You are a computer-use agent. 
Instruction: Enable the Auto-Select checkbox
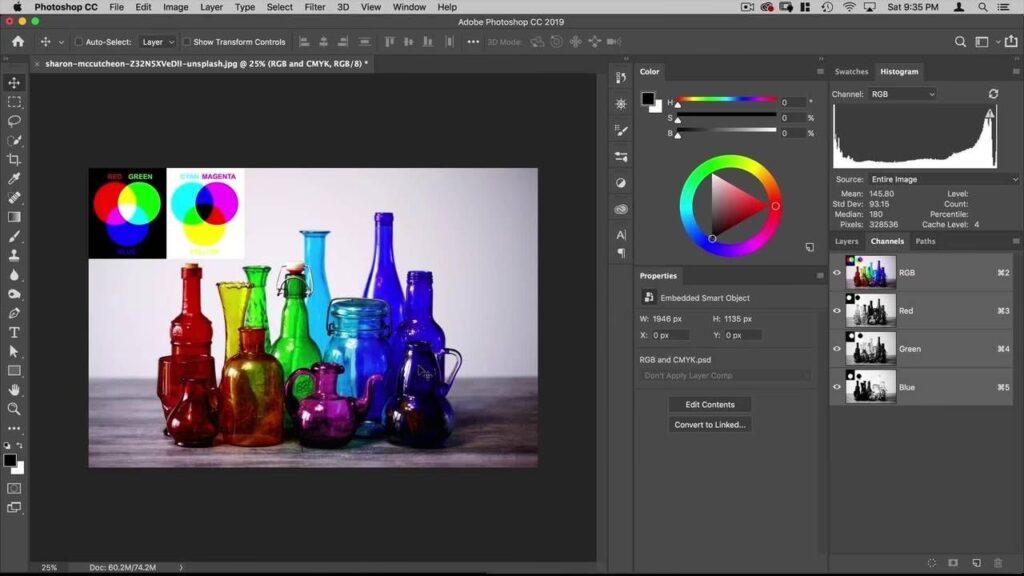79,42
